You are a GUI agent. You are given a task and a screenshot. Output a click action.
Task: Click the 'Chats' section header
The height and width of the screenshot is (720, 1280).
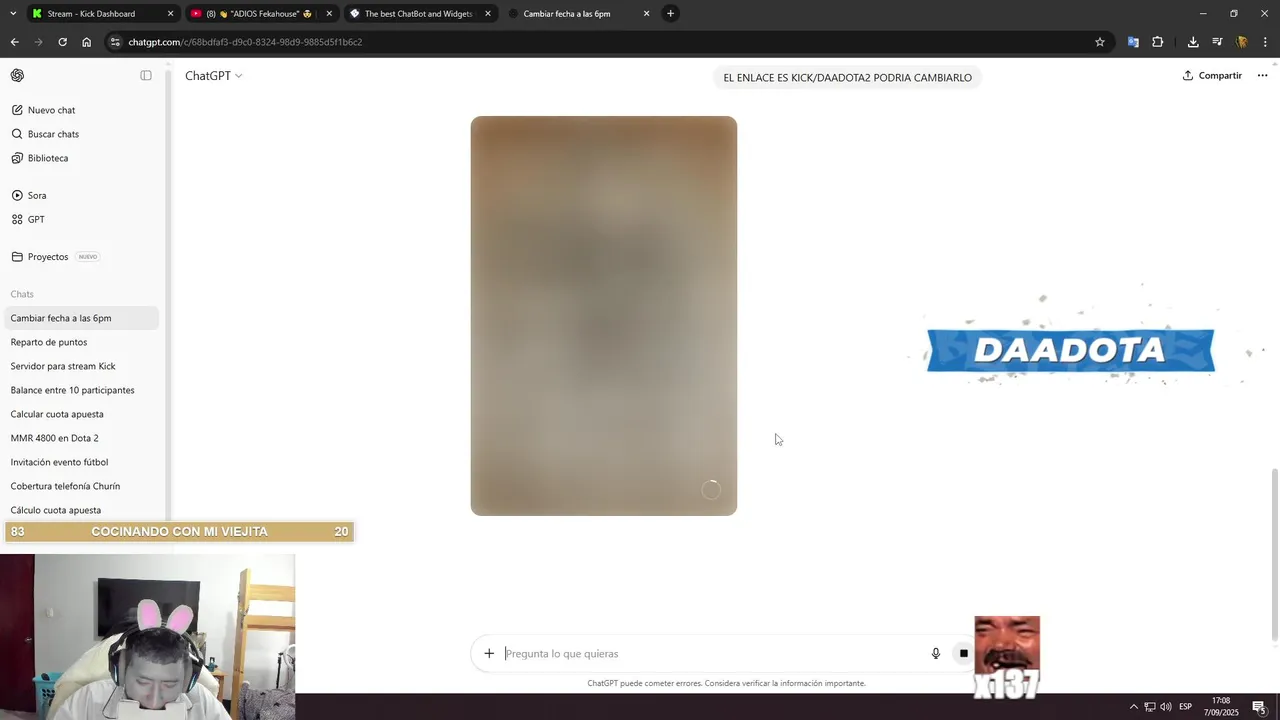[x=22, y=294]
